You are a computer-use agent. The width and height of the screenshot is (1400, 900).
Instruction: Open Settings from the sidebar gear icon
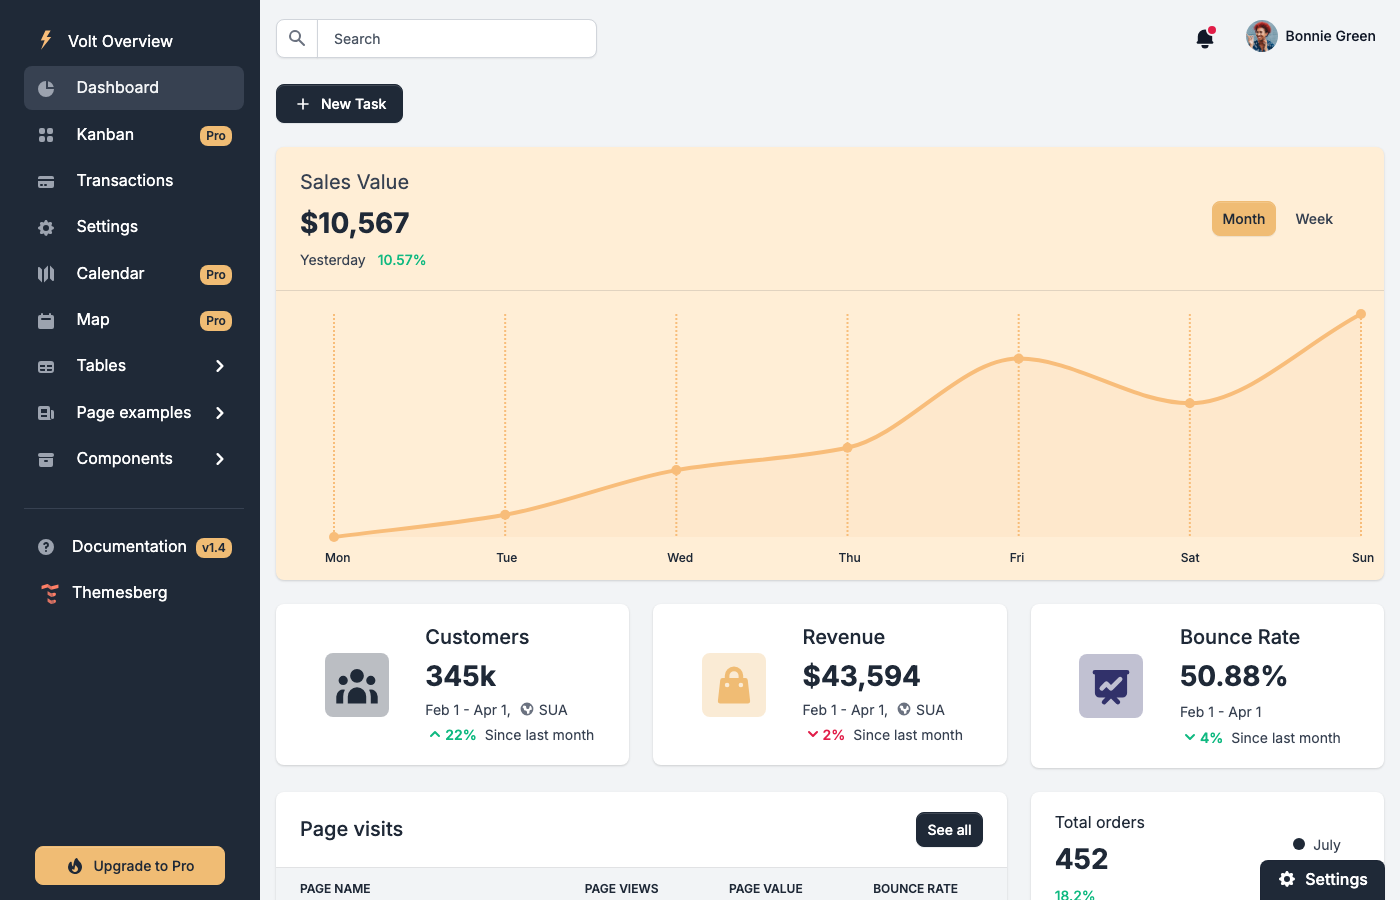(x=46, y=226)
